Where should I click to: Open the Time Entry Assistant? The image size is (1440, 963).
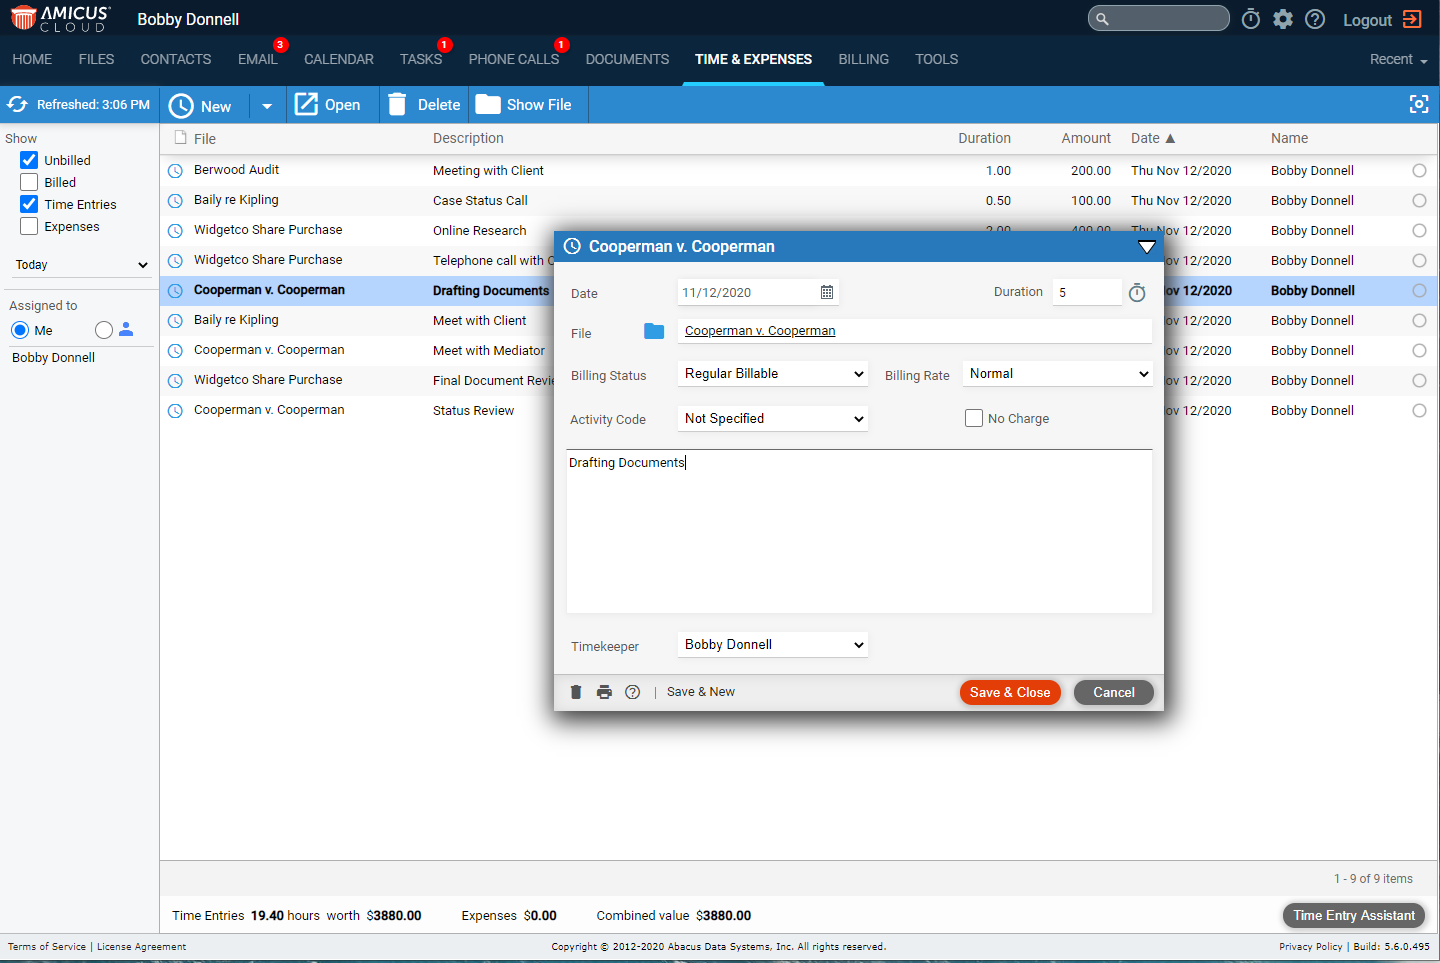pyautogui.click(x=1354, y=915)
